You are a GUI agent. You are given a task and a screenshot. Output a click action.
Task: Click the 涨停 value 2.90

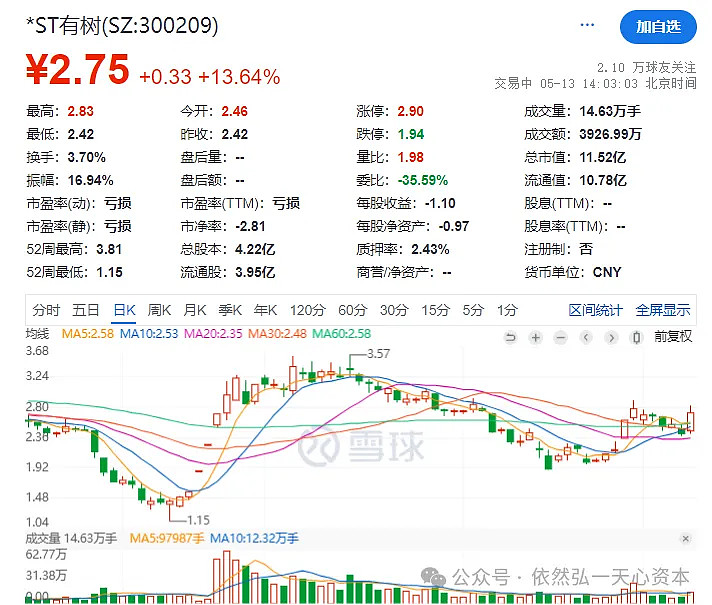point(410,111)
